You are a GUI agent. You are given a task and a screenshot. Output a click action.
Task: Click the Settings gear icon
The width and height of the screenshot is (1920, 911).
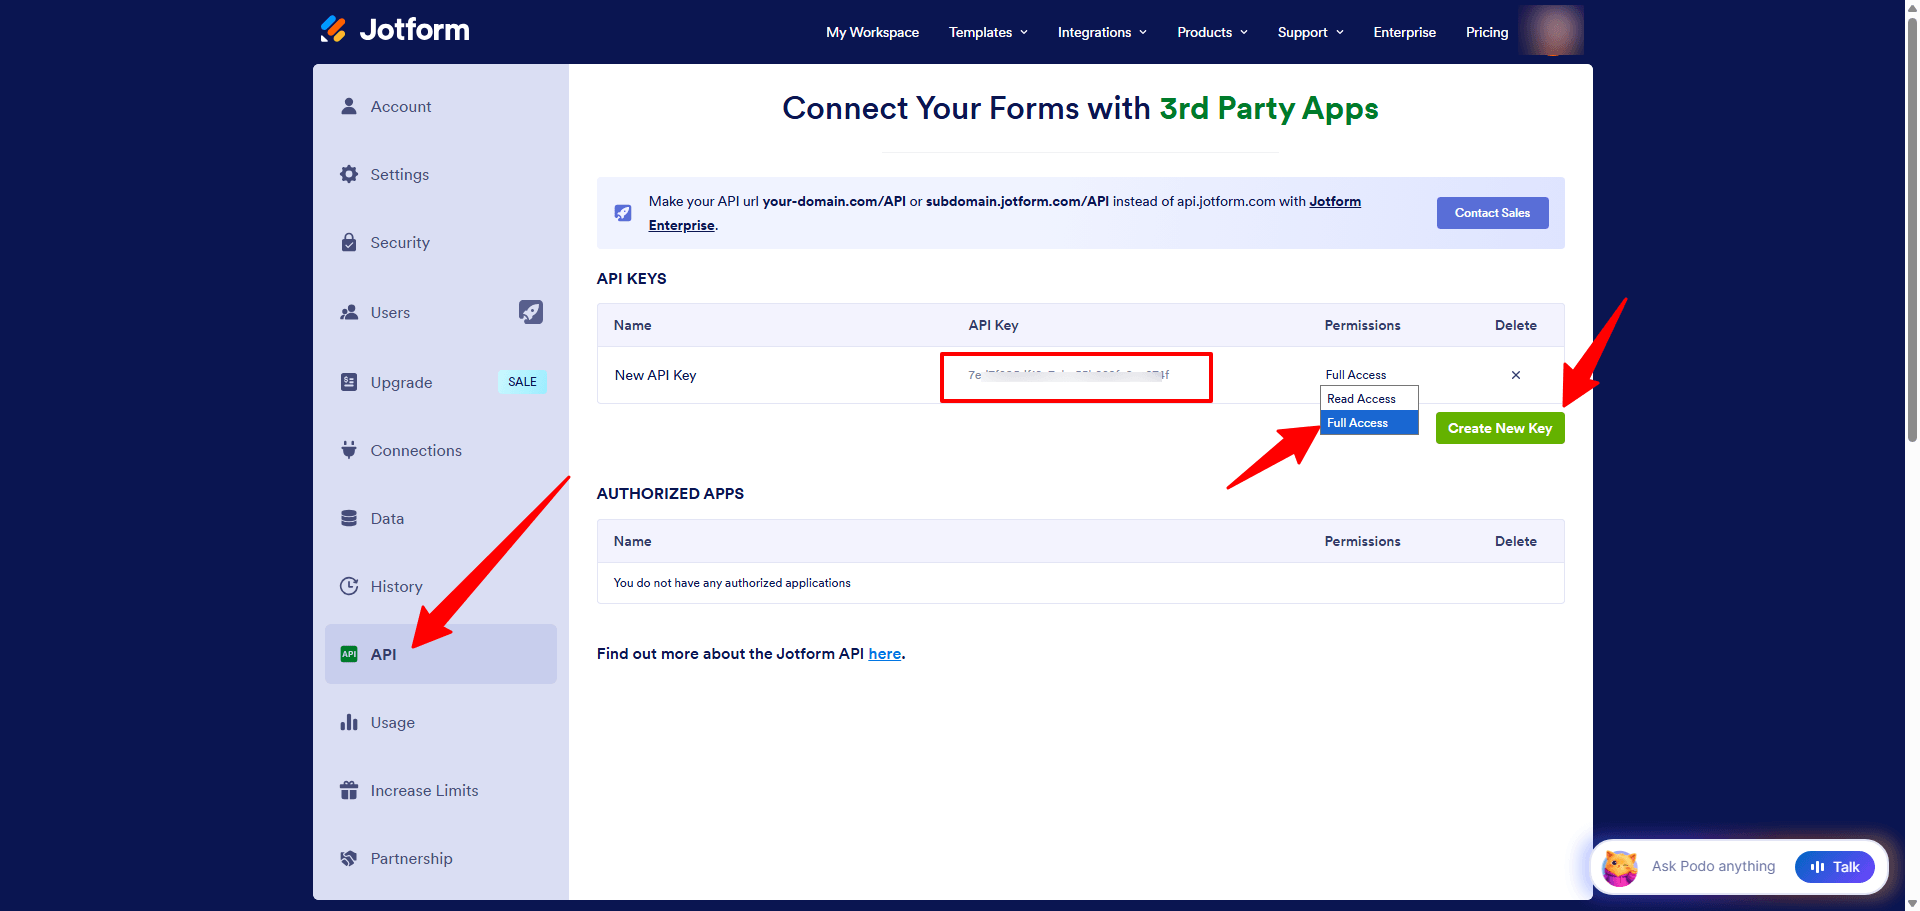click(349, 174)
